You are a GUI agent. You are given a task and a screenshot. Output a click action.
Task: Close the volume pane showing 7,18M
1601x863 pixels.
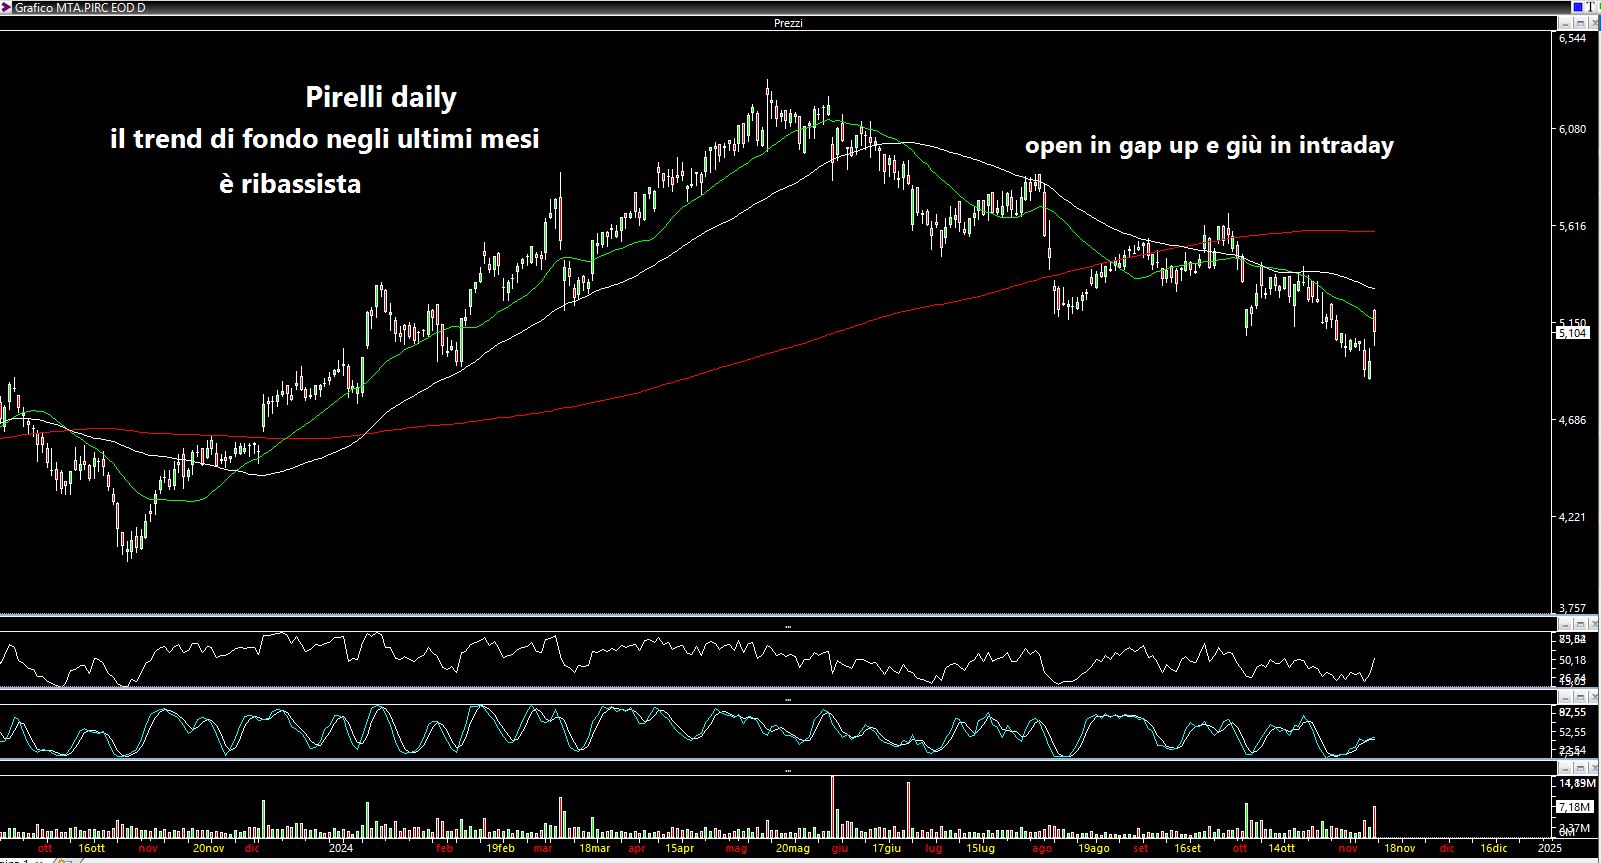pyautogui.click(x=1593, y=769)
